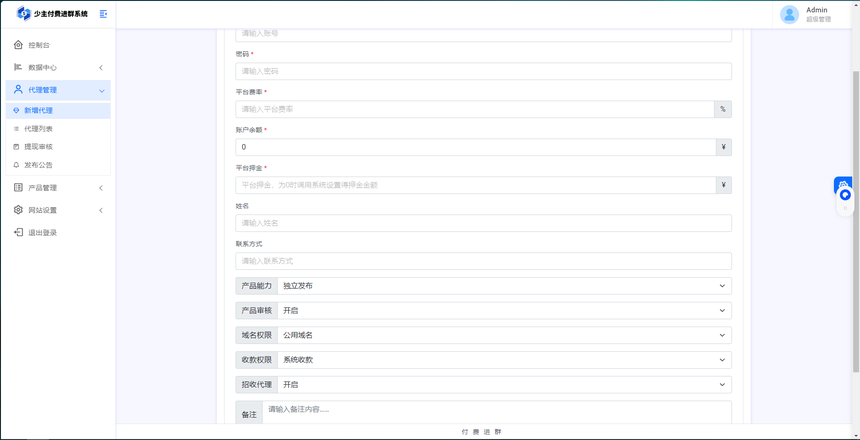Open 网站设置 menu
Viewport: 860px width, 440px height.
[x=58, y=210]
